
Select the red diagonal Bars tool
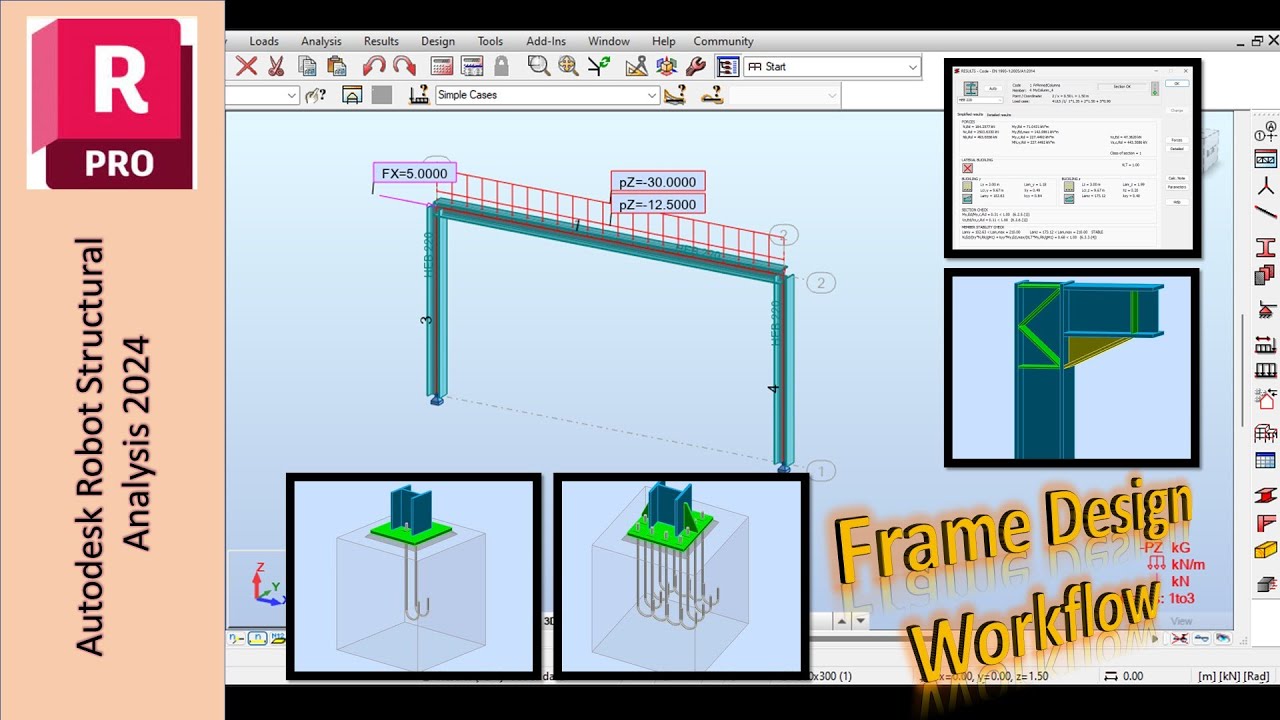point(1265,212)
